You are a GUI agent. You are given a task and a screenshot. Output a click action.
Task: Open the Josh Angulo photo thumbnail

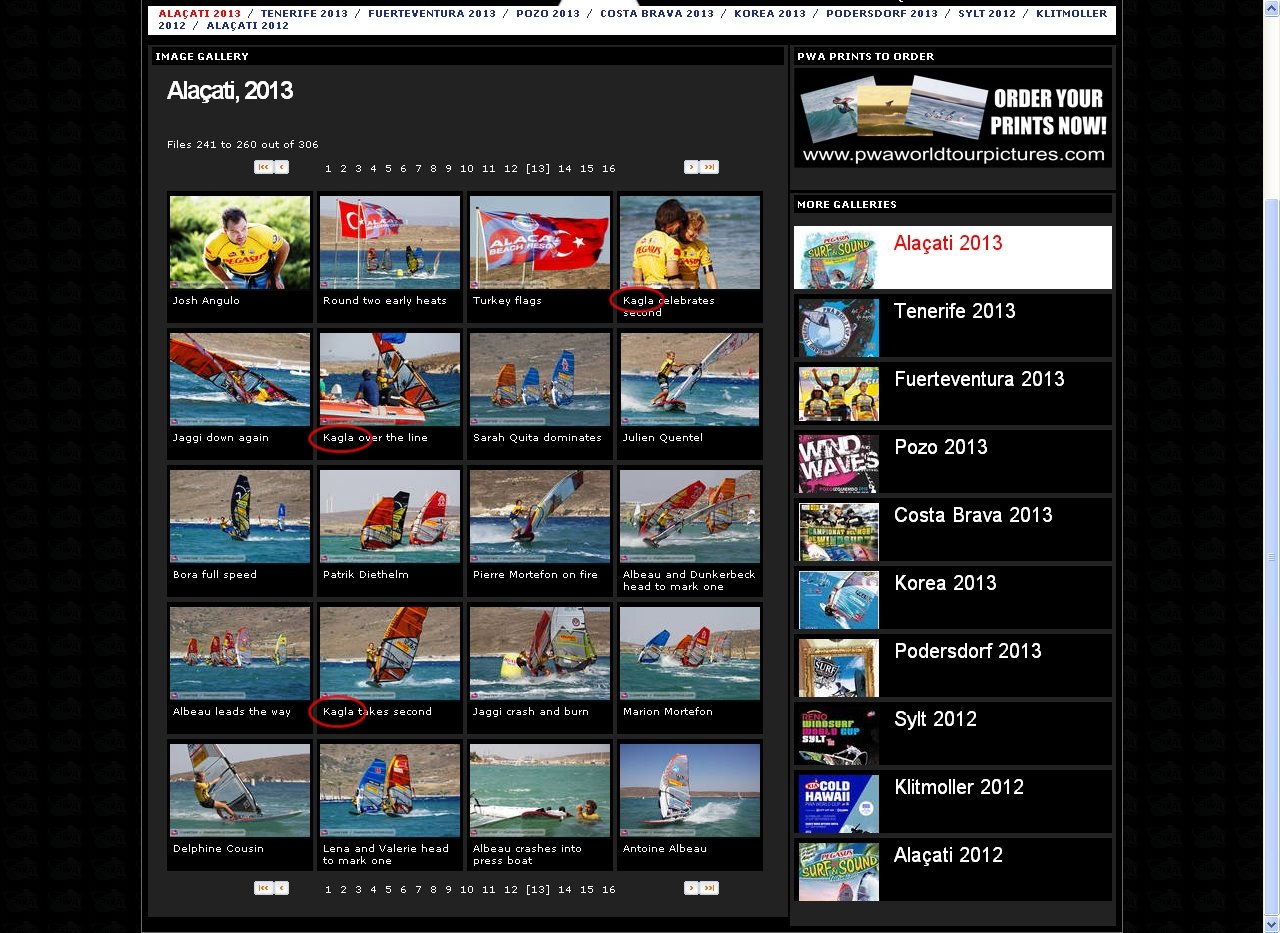click(240, 243)
